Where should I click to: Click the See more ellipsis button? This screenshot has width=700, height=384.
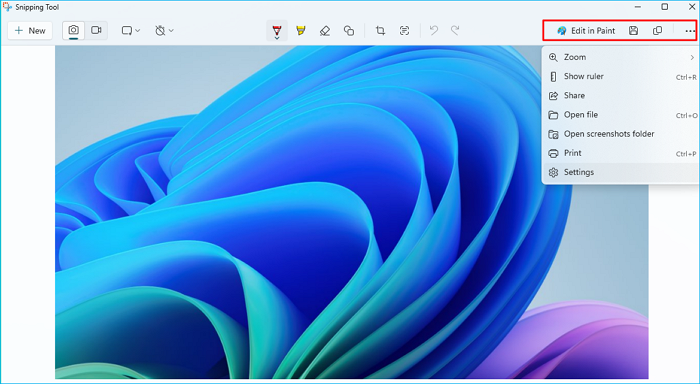pos(690,31)
